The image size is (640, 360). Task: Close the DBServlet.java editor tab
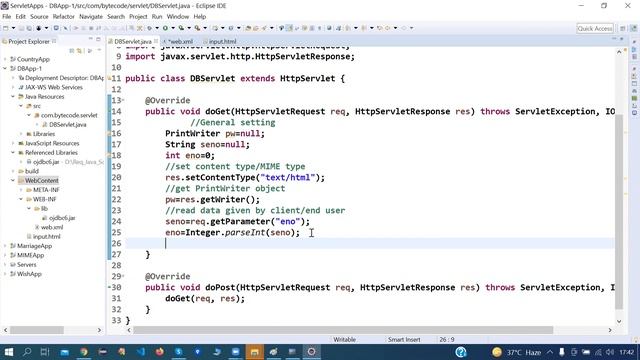click(x=156, y=41)
